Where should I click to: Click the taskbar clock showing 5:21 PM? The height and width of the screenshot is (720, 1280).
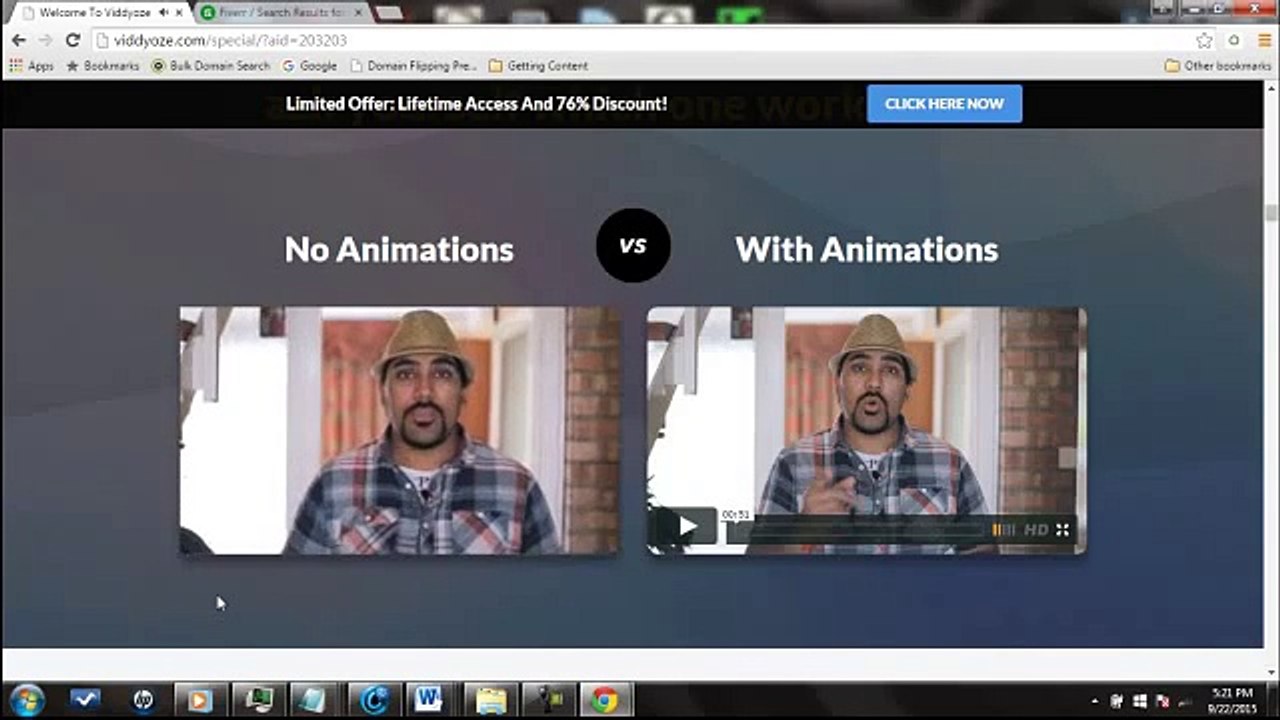(x=1232, y=700)
